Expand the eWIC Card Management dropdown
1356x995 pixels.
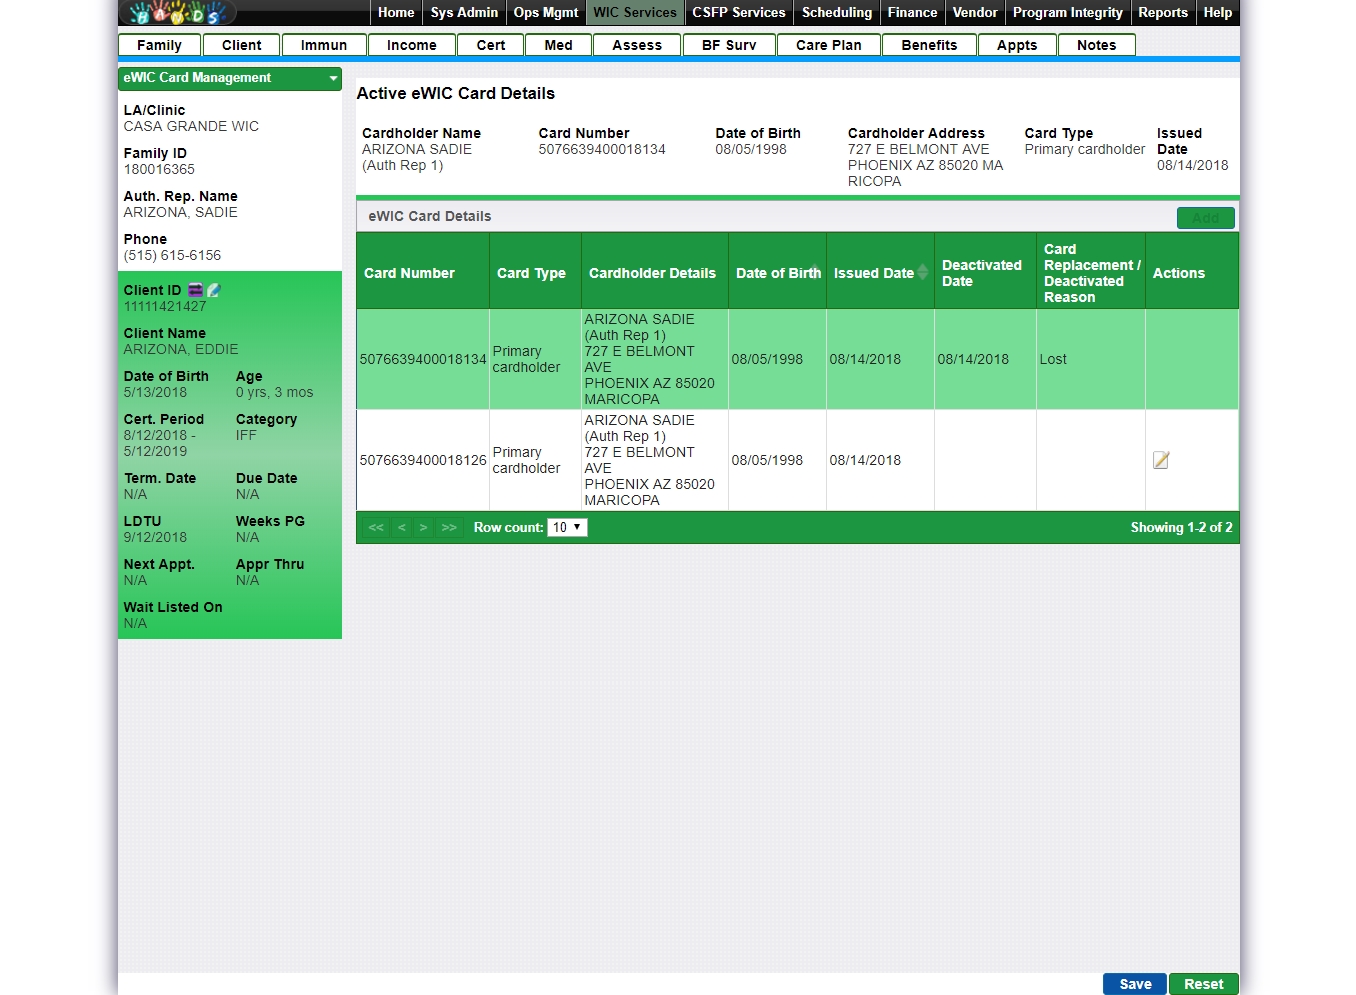point(333,78)
